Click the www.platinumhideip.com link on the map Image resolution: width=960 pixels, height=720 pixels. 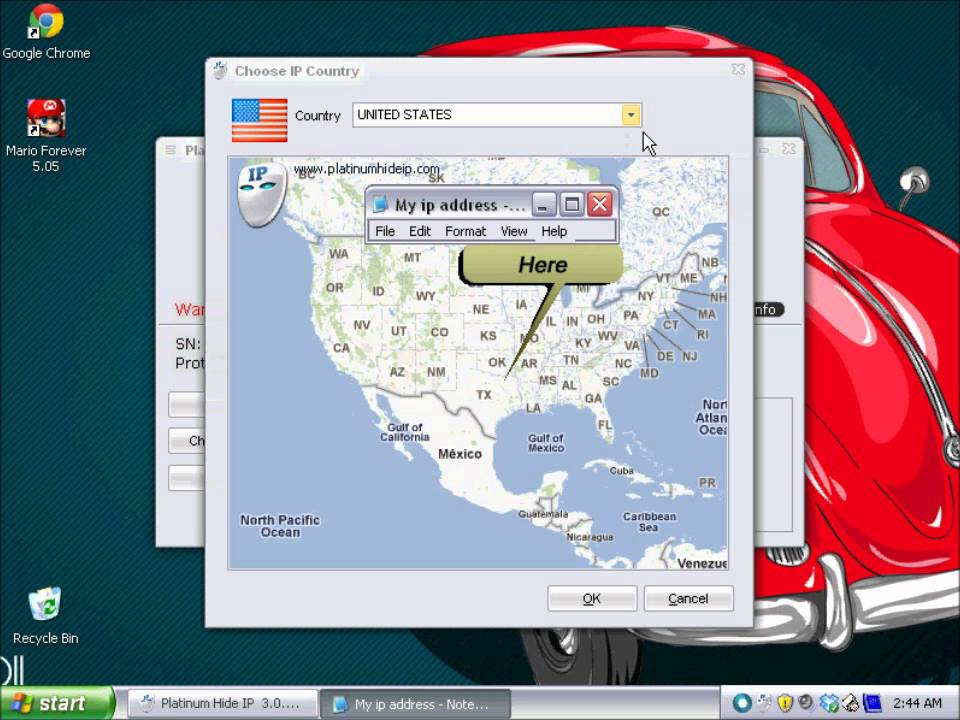pyautogui.click(x=366, y=168)
